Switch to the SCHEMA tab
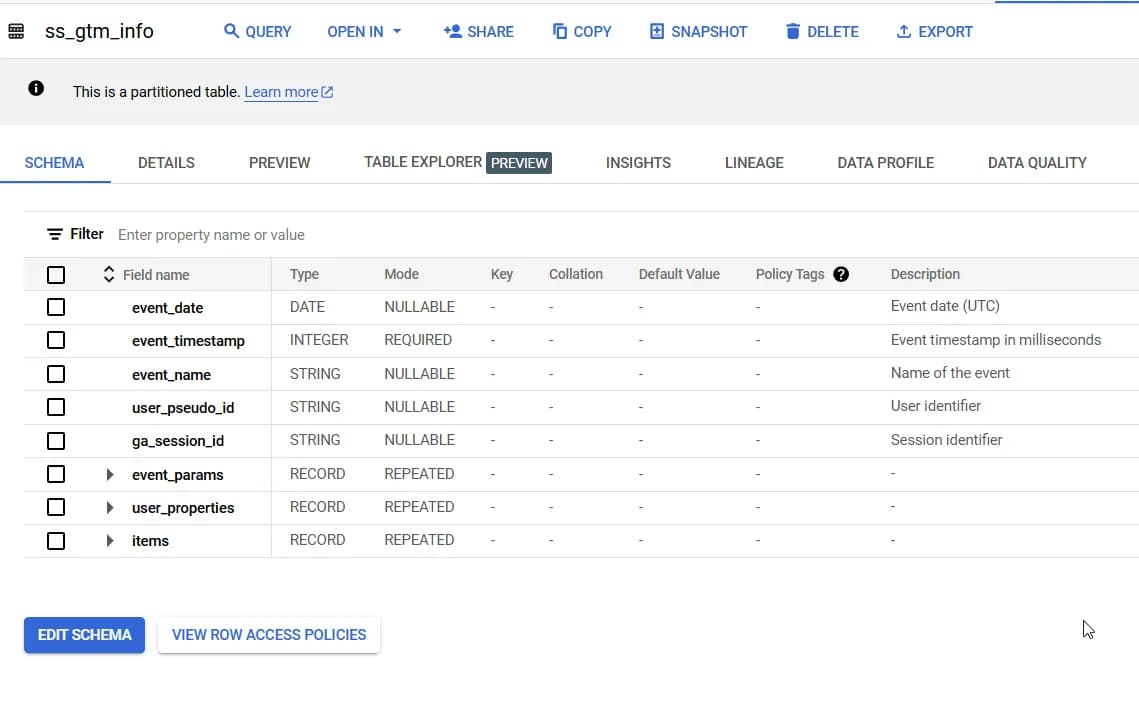Image resolution: width=1139 pixels, height=707 pixels. point(54,163)
